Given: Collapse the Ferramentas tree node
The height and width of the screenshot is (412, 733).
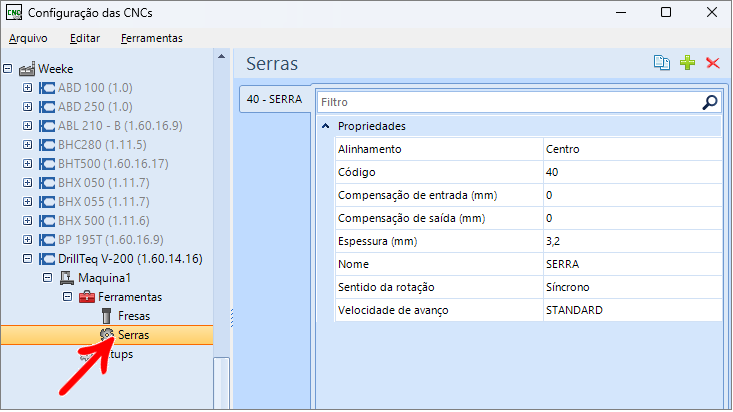Looking at the screenshot, I should (67, 296).
